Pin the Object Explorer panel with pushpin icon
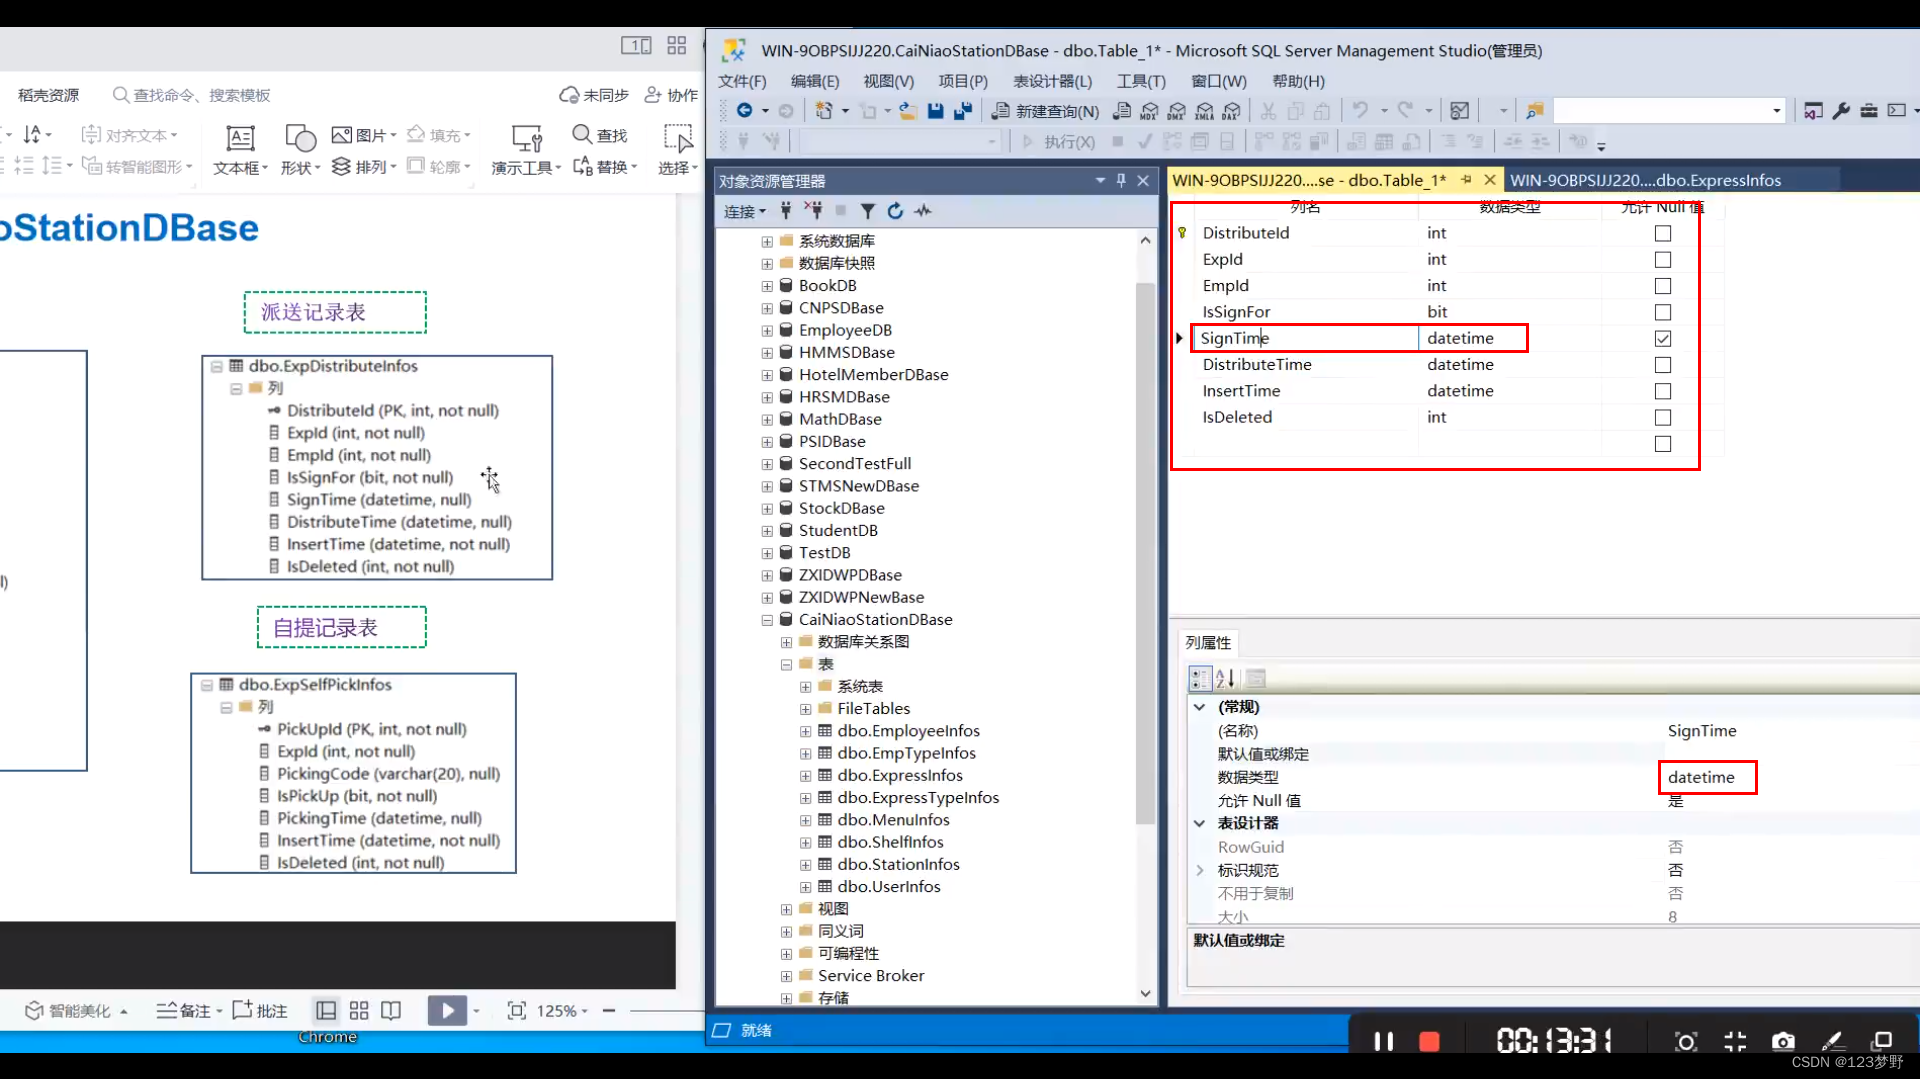 coord(1121,180)
